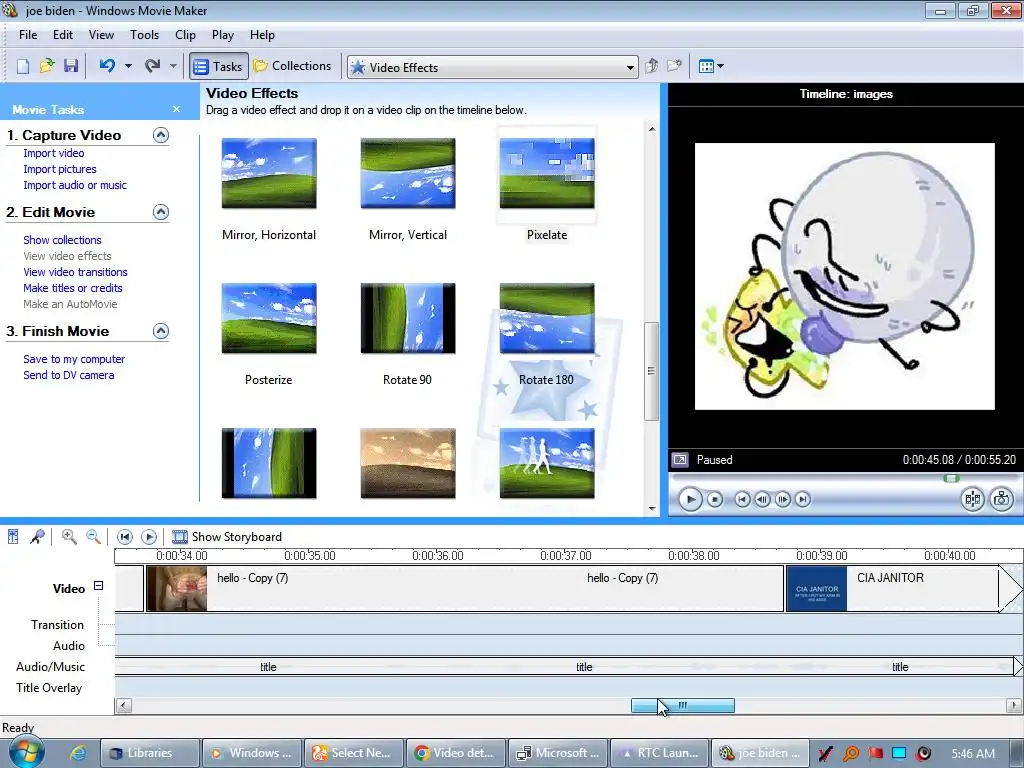1024x768 pixels.
Task: Collapse the Video track expander
Action: [x=98, y=586]
